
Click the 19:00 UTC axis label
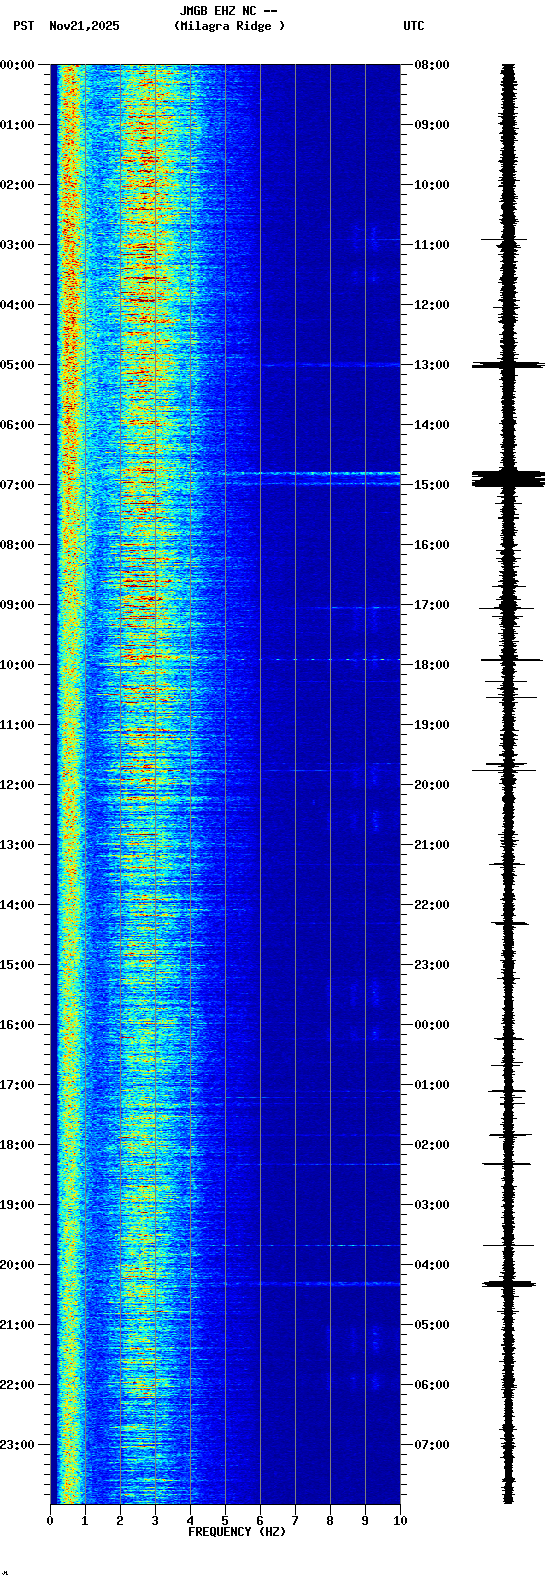(x=432, y=725)
